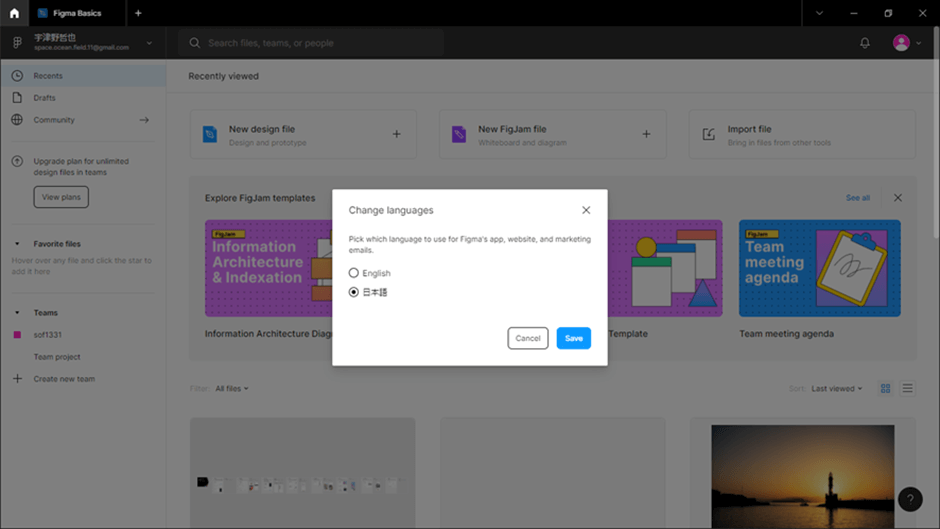Click the upgrade plan arrow icon
940x529 pixels.
tap(17, 161)
